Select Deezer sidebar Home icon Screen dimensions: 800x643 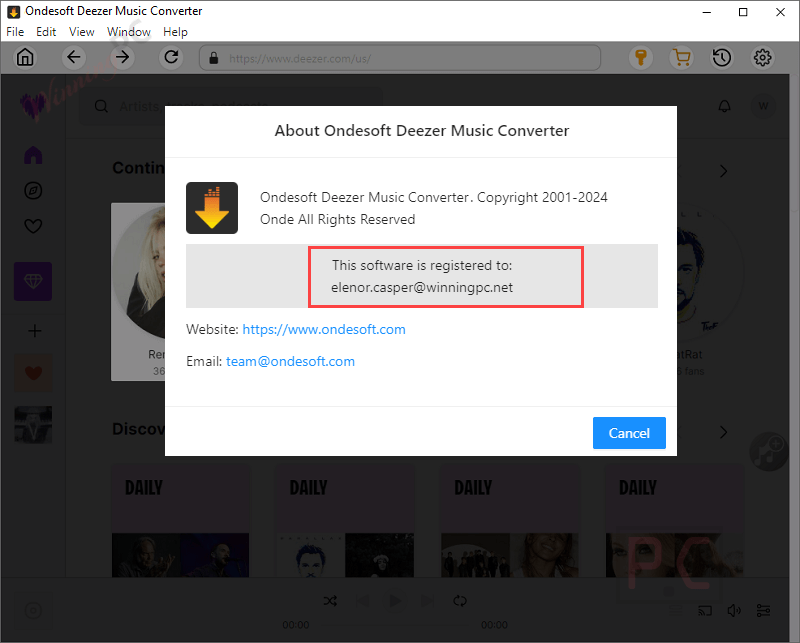(x=33, y=155)
